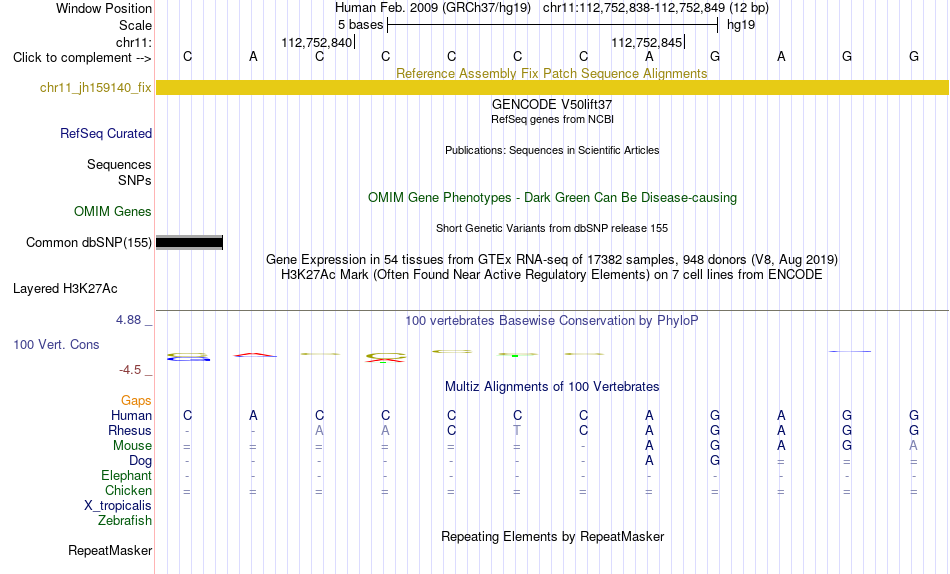Click the 'RefSeq genes from NCBI' title
The height and width of the screenshot is (574, 950).
coord(552,119)
